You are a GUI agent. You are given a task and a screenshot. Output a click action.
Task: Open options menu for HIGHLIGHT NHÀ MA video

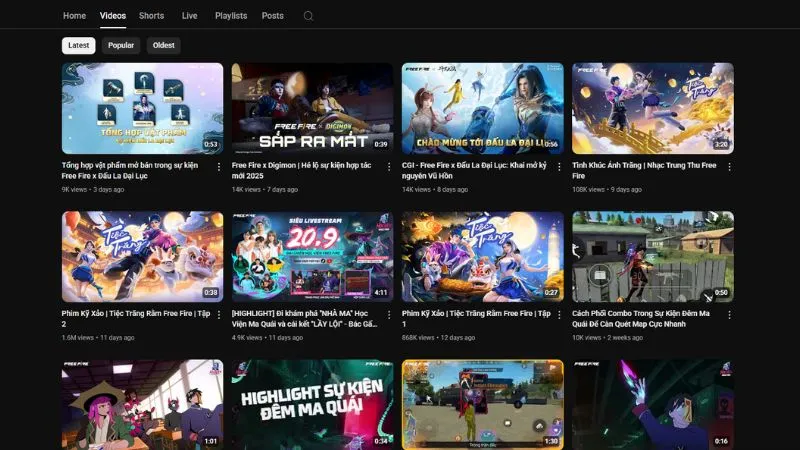(389, 315)
